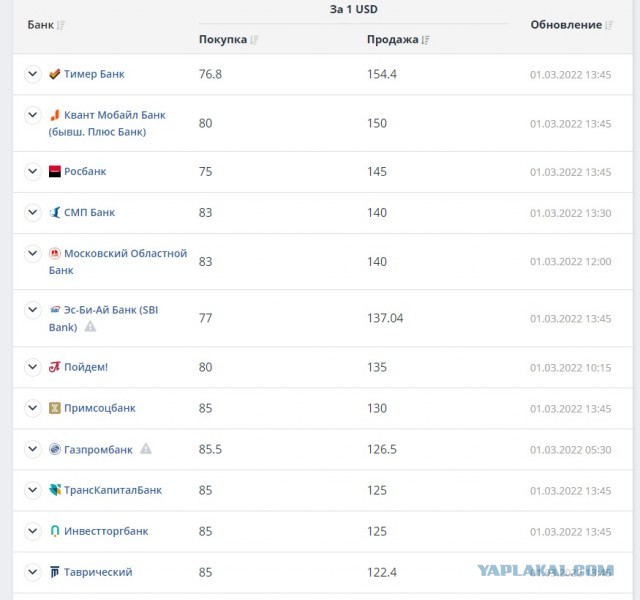Expand the ТрансКапиталБанк row
Image resolution: width=640 pixels, height=600 pixels.
pos(33,490)
